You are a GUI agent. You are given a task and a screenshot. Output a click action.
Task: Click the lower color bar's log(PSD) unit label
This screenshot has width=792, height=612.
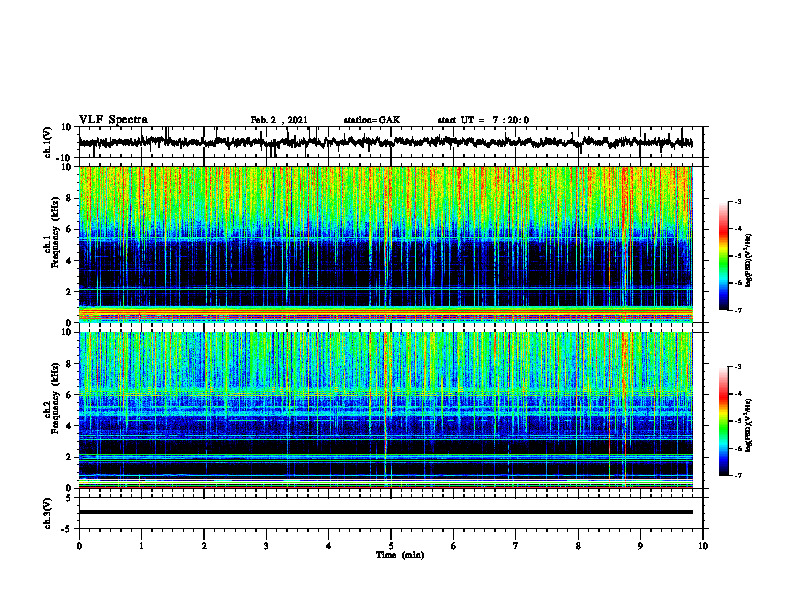click(x=749, y=426)
